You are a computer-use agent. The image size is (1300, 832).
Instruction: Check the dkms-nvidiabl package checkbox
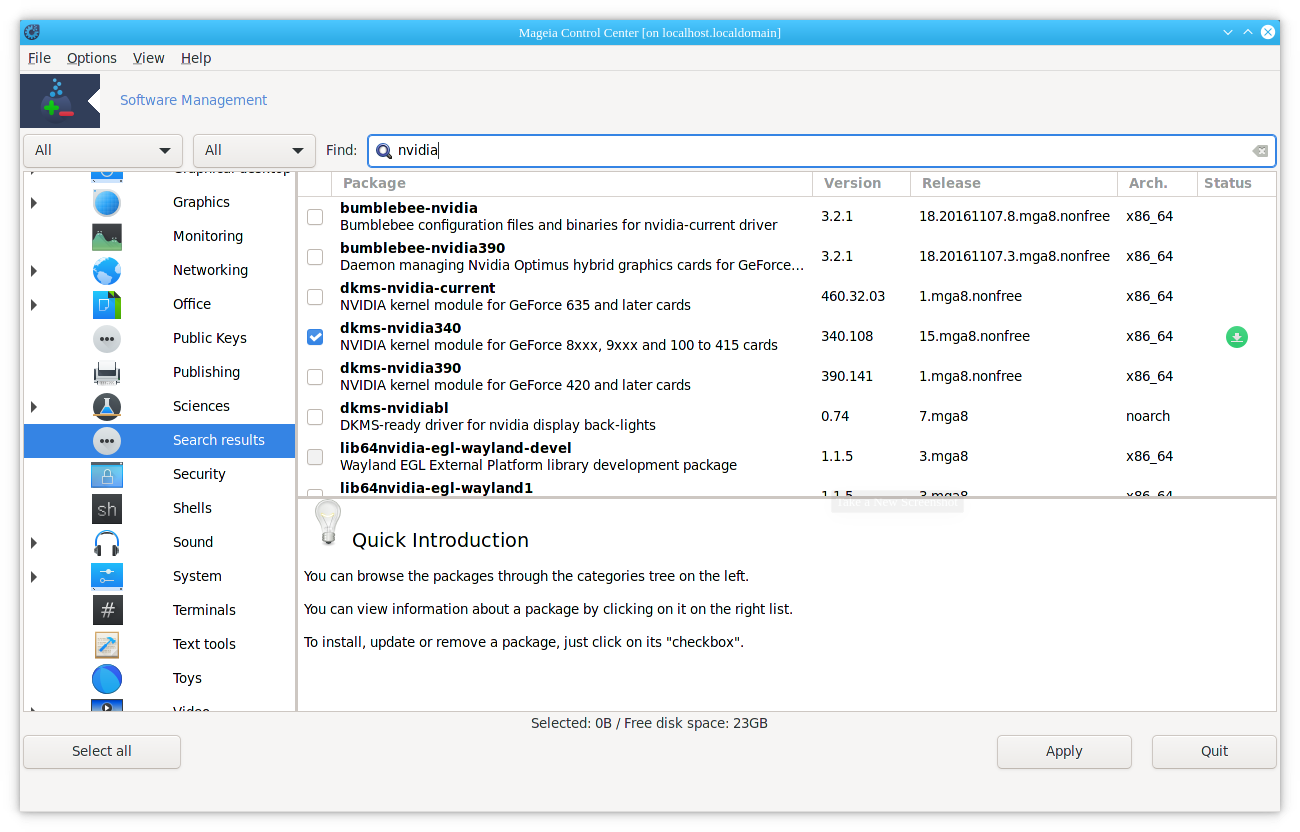point(315,417)
